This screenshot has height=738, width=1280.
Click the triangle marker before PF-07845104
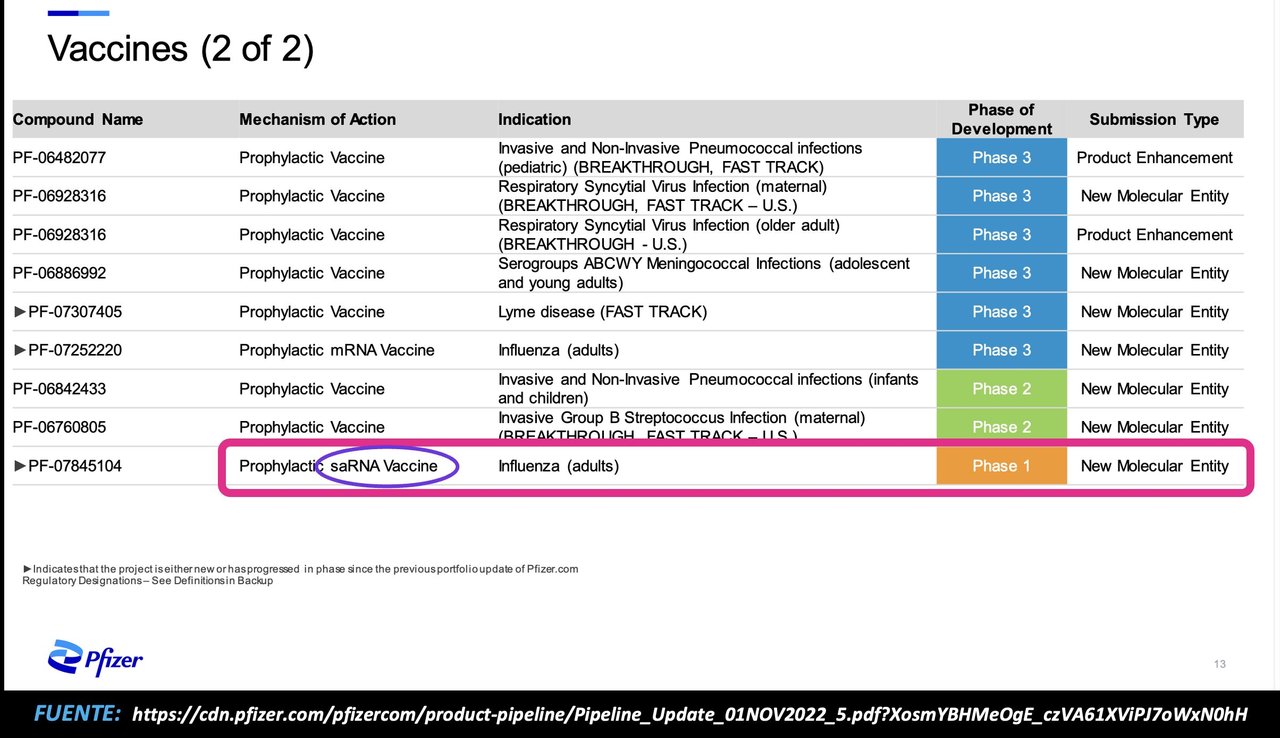pyautogui.click(x=20, y=466)
